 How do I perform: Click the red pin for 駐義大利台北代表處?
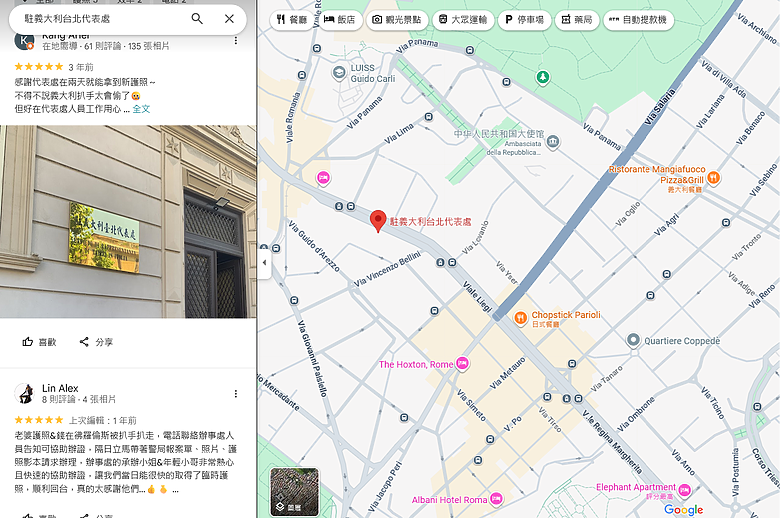(378, 220)
